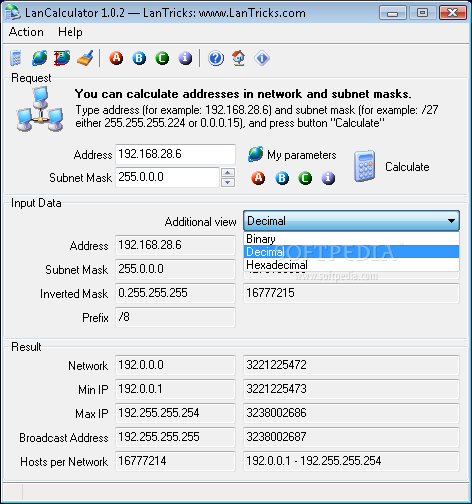The image size is (472, 504).
Task: Click the Broadcast Address field 192.255.255.255
Action: pyautogui.click(x=176, y=437)
